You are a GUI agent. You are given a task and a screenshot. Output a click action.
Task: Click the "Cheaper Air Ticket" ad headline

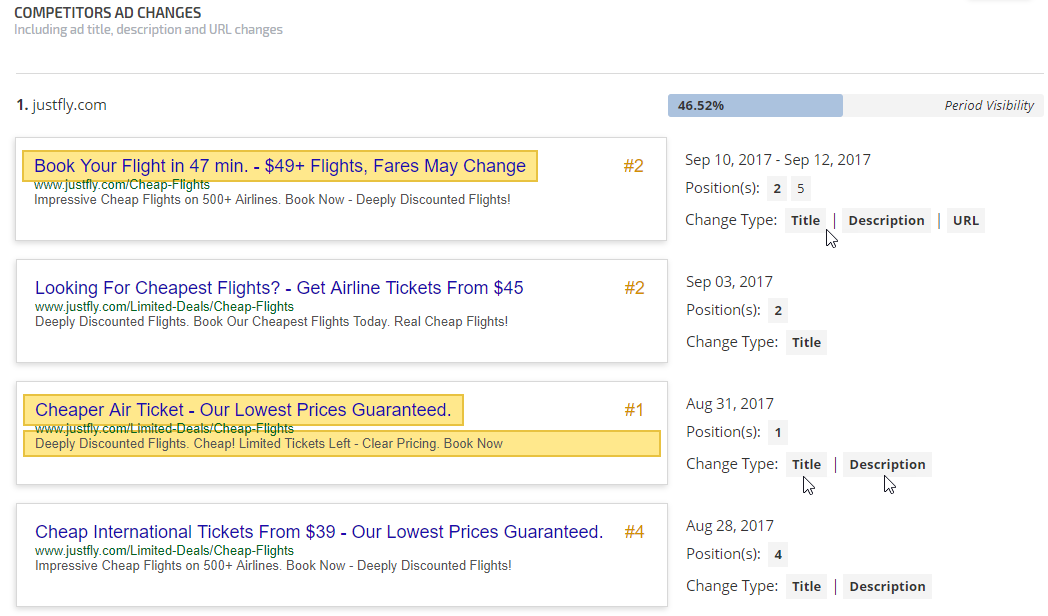pos(243,410)
